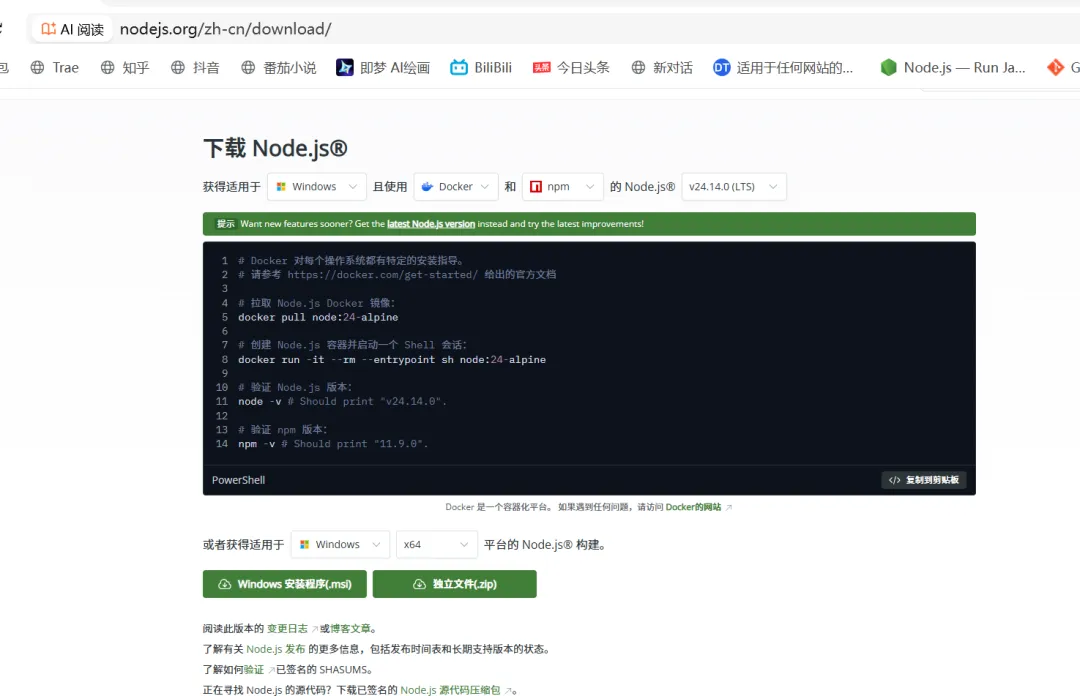Click the browser address bar URL

pos(225,29)
